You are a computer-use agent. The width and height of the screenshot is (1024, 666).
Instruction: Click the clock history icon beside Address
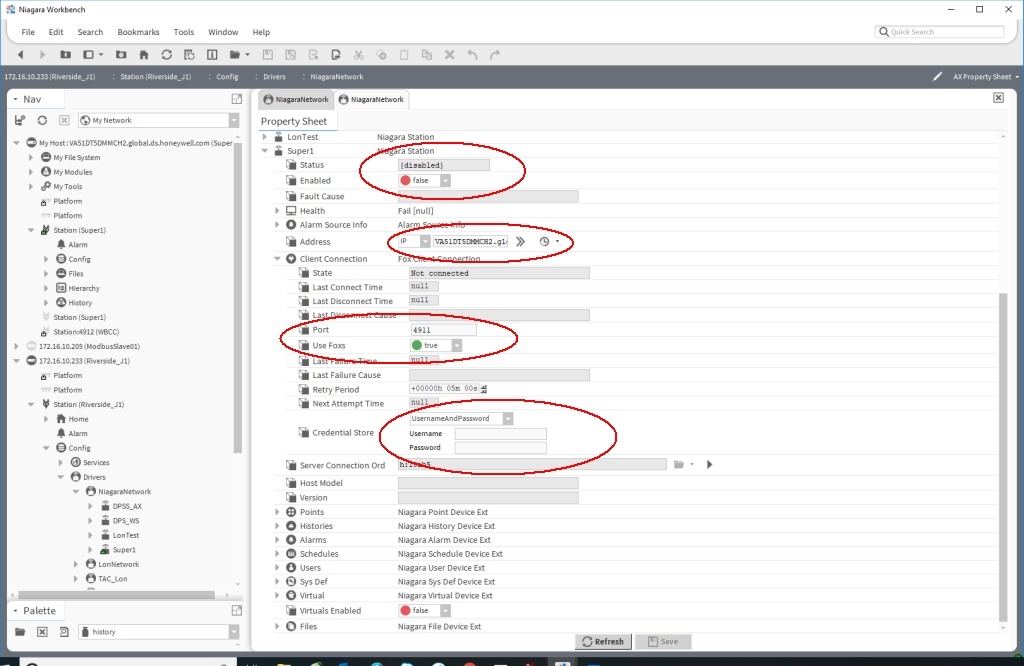tap(544, 242)
